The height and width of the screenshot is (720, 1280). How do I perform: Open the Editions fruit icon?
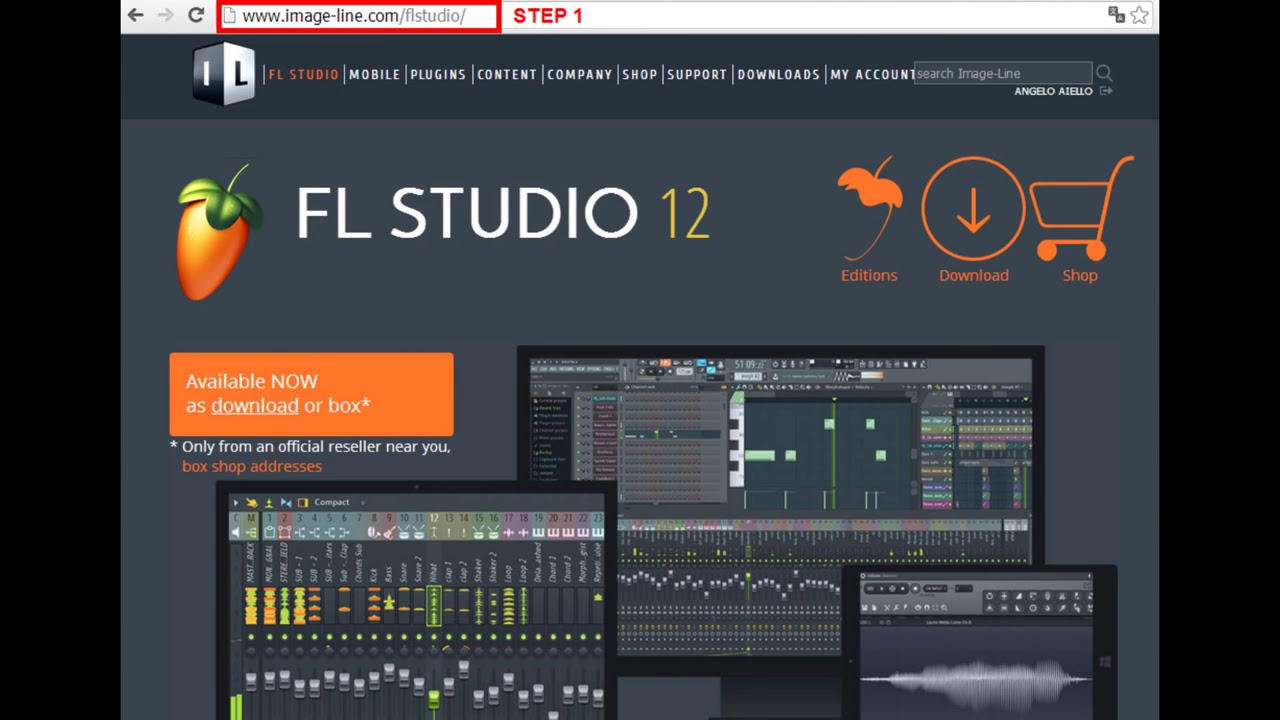869,208
